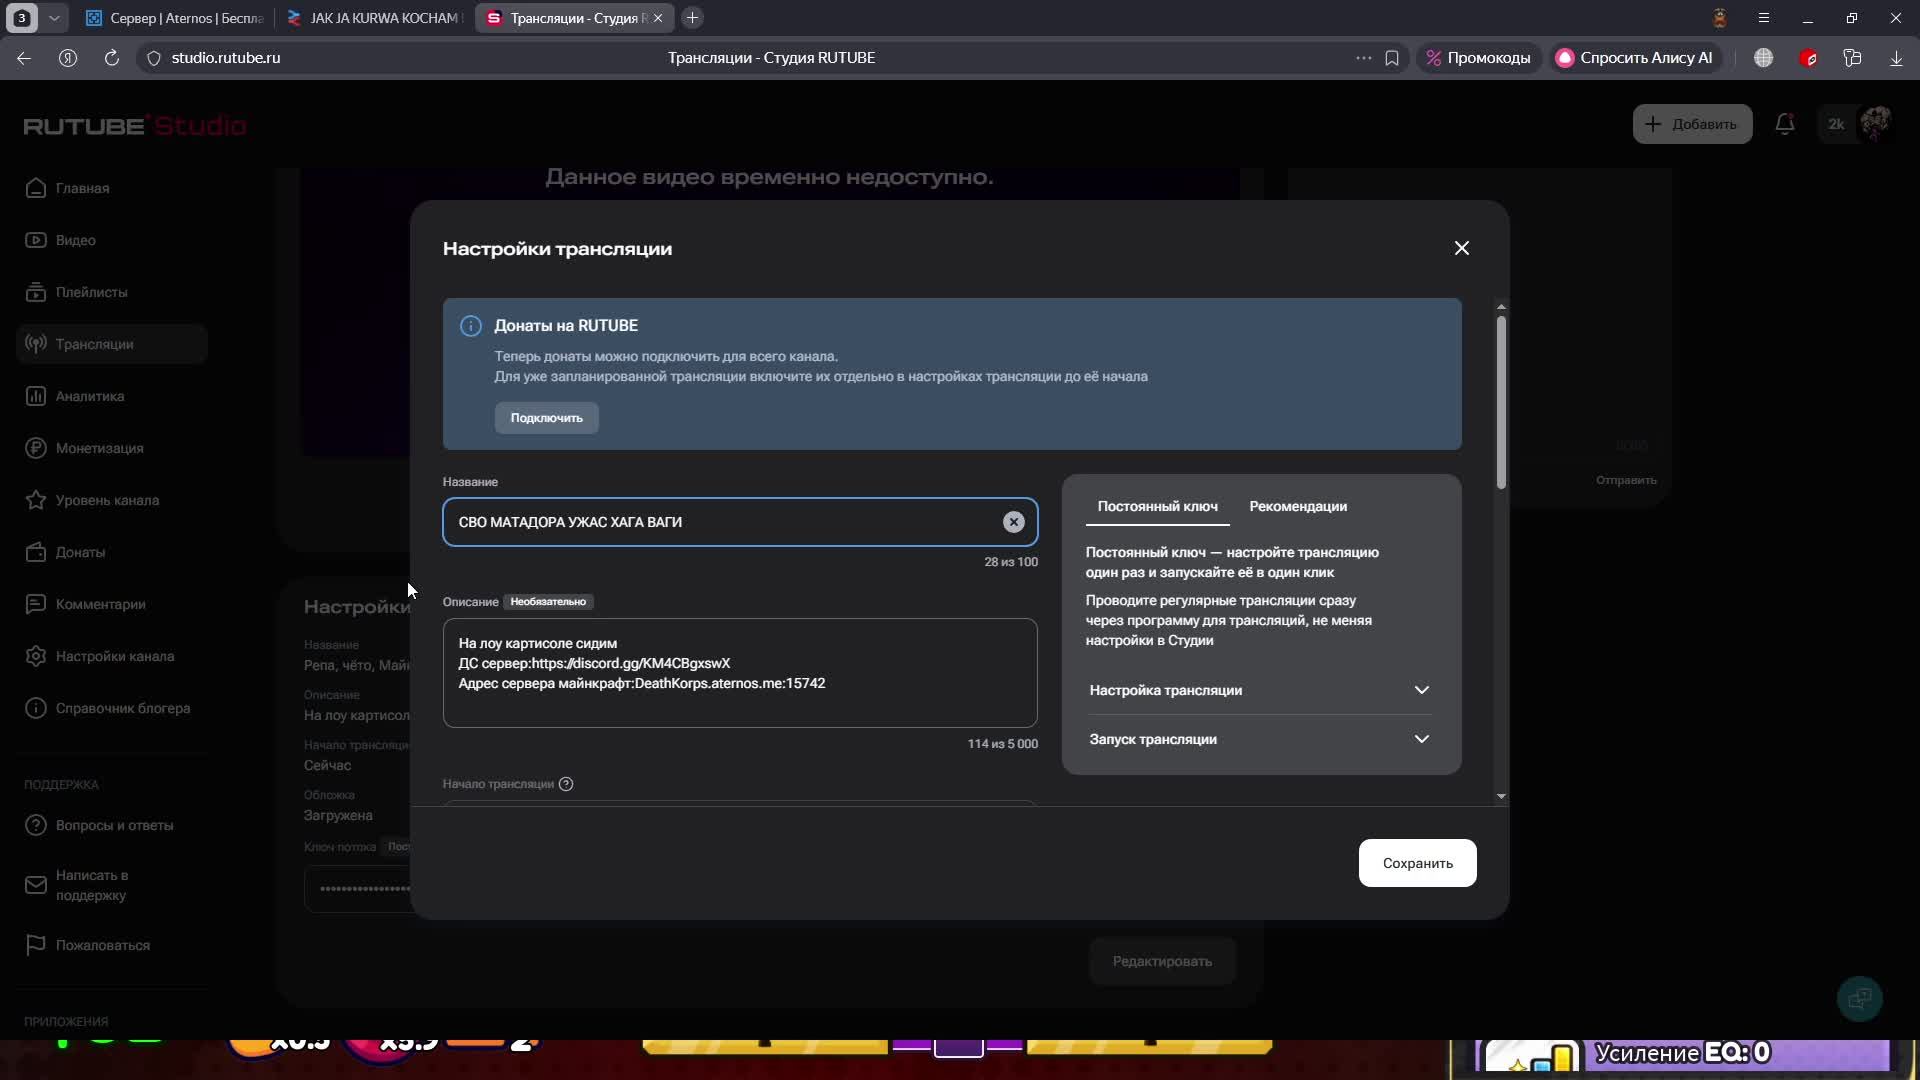Clear the Название field with the X icon
The image size is (1920, 1080).
1013,522
